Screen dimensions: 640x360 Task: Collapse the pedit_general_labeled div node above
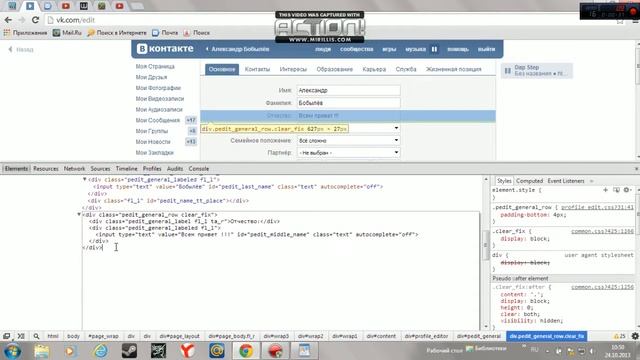pos(84,179)
